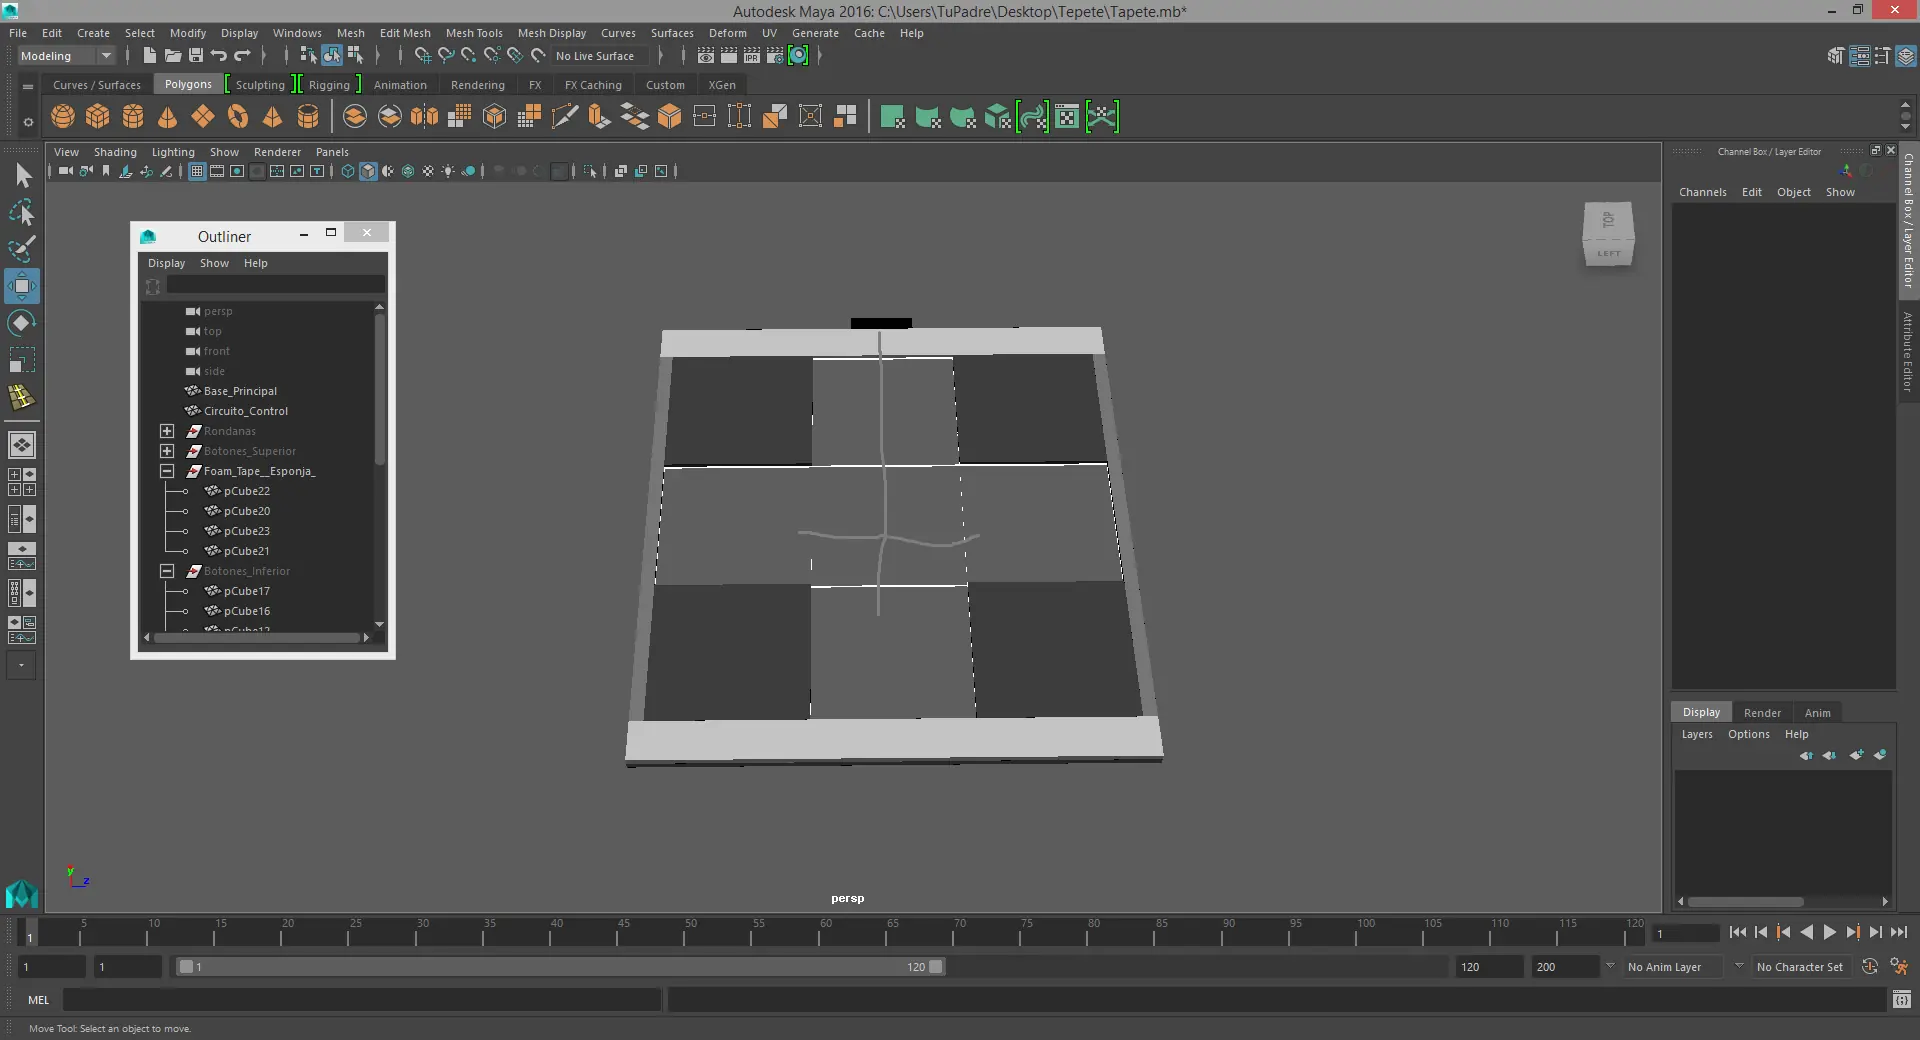Viewport: 1920px width, 1040px height.
Task: Click Layers menu in Layer Editor
Action: point(1697,734)
